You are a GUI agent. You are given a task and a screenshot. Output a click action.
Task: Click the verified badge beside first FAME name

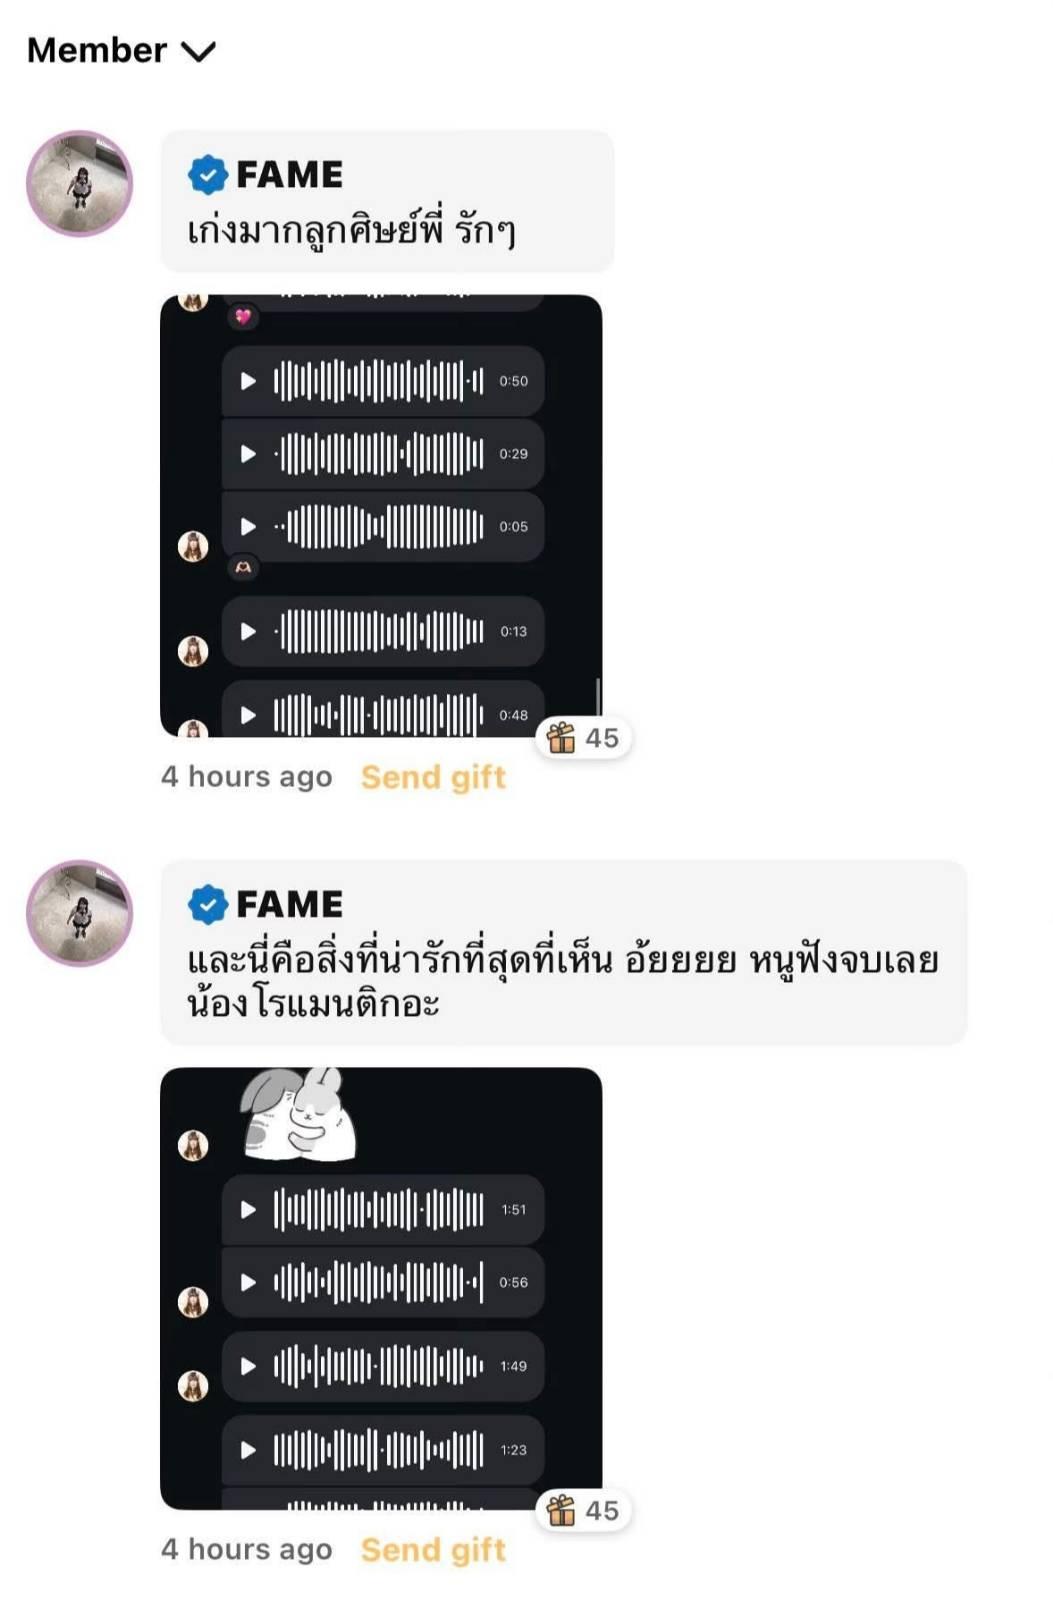coord(207,175)
